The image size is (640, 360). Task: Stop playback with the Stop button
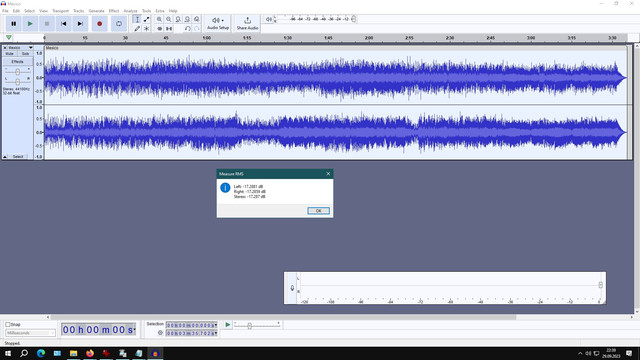(47, 24)
